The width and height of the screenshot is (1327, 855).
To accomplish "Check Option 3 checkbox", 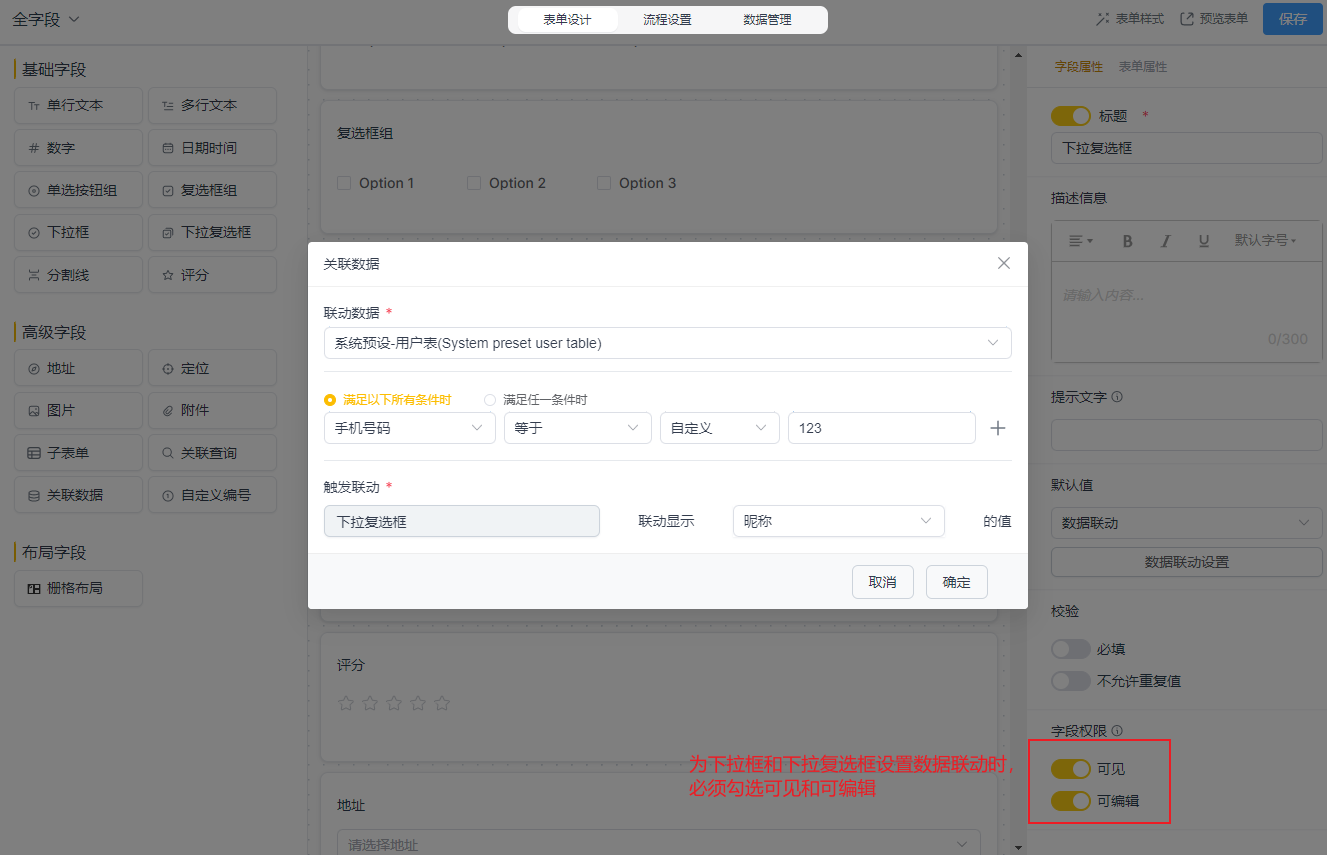I will (x=604, y=183).
